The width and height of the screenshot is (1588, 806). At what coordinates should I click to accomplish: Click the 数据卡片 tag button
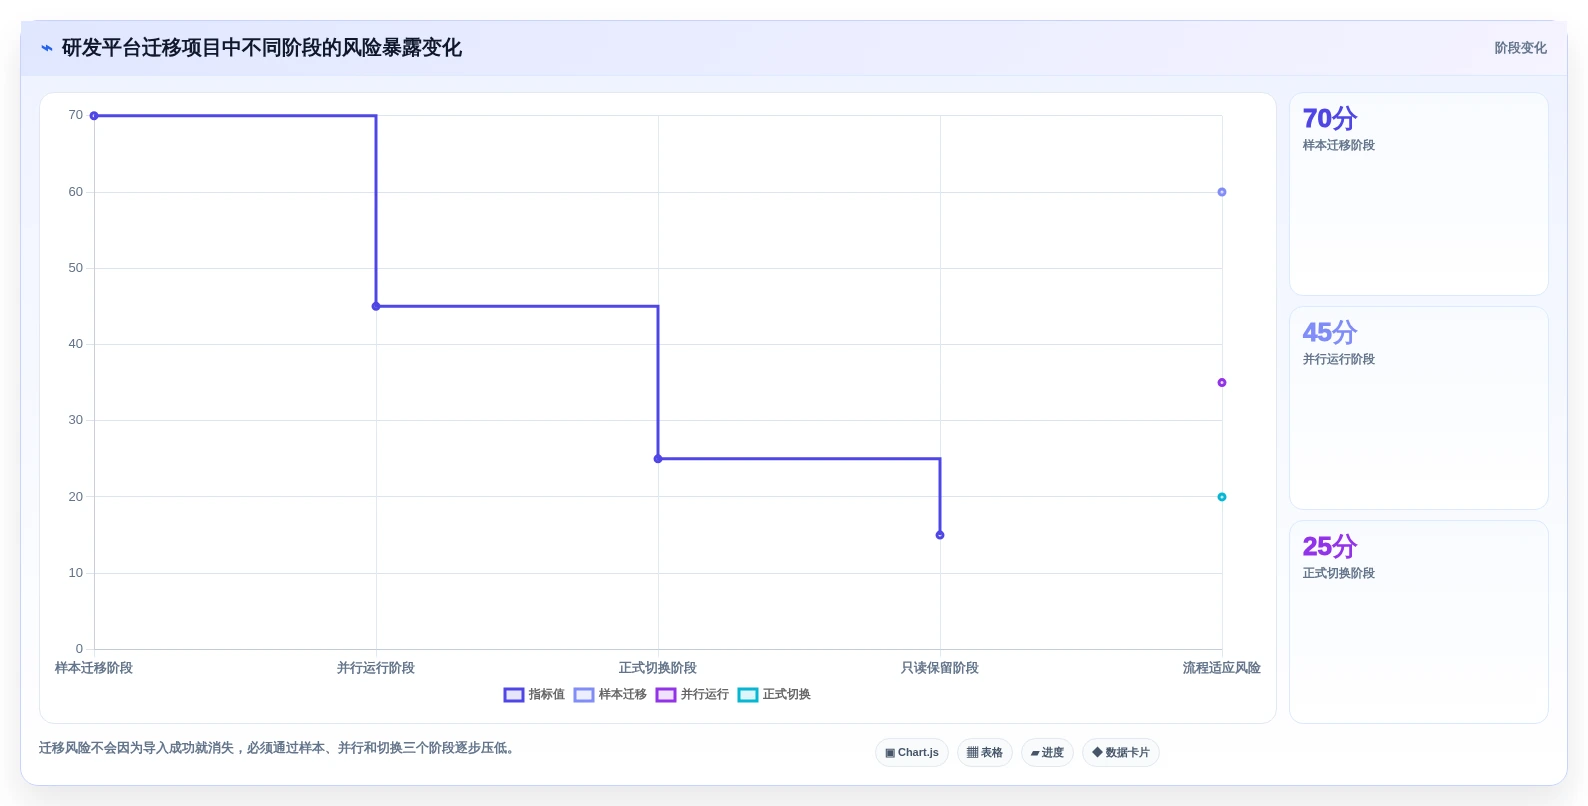pos(1121,753)
